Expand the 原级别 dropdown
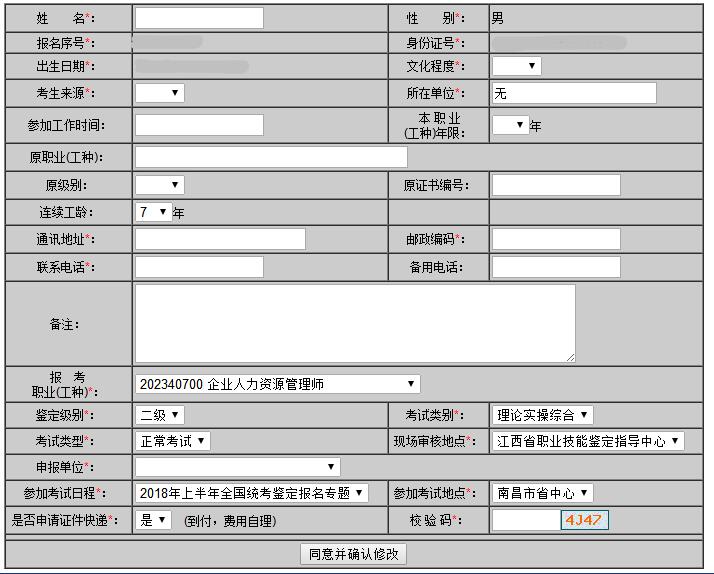The image size is (714, 574). tap(160, 185)
